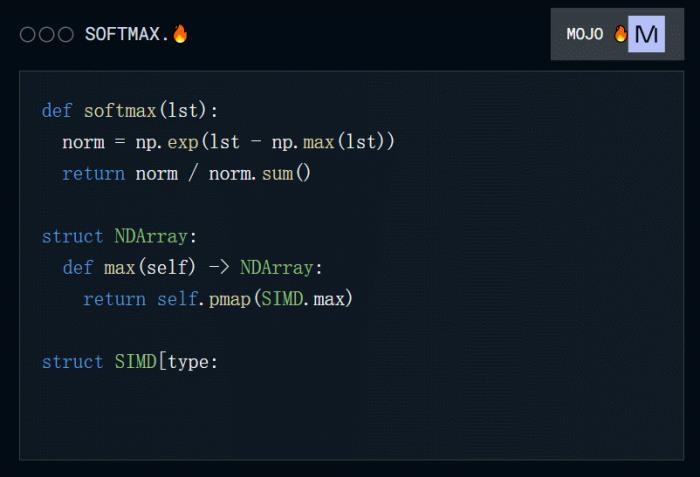Click the third window control circle
This screenshot has height=477, width=700.
pos(66,34)
